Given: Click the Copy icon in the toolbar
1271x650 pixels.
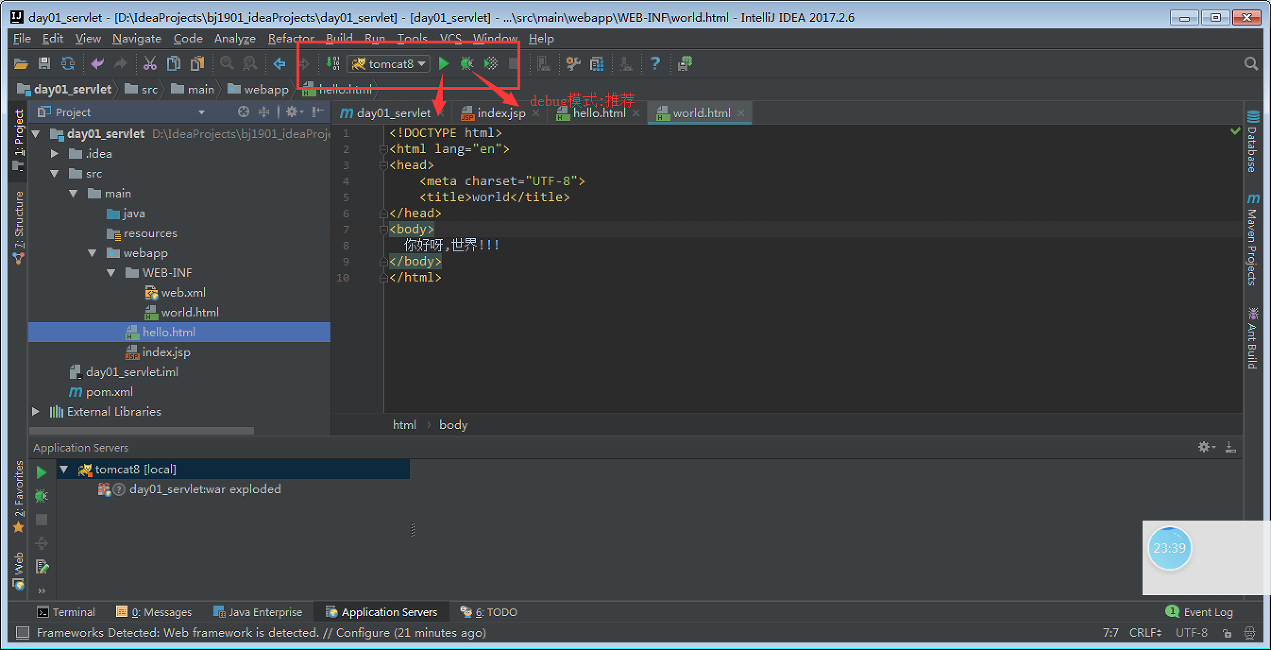Looking at the screenshot, I should (x=174, y=64).
